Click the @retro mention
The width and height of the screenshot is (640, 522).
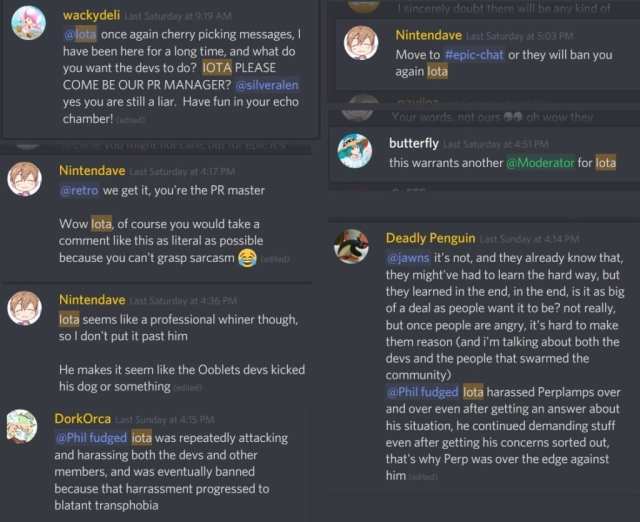pyautogui.click(x=79, y=191)
